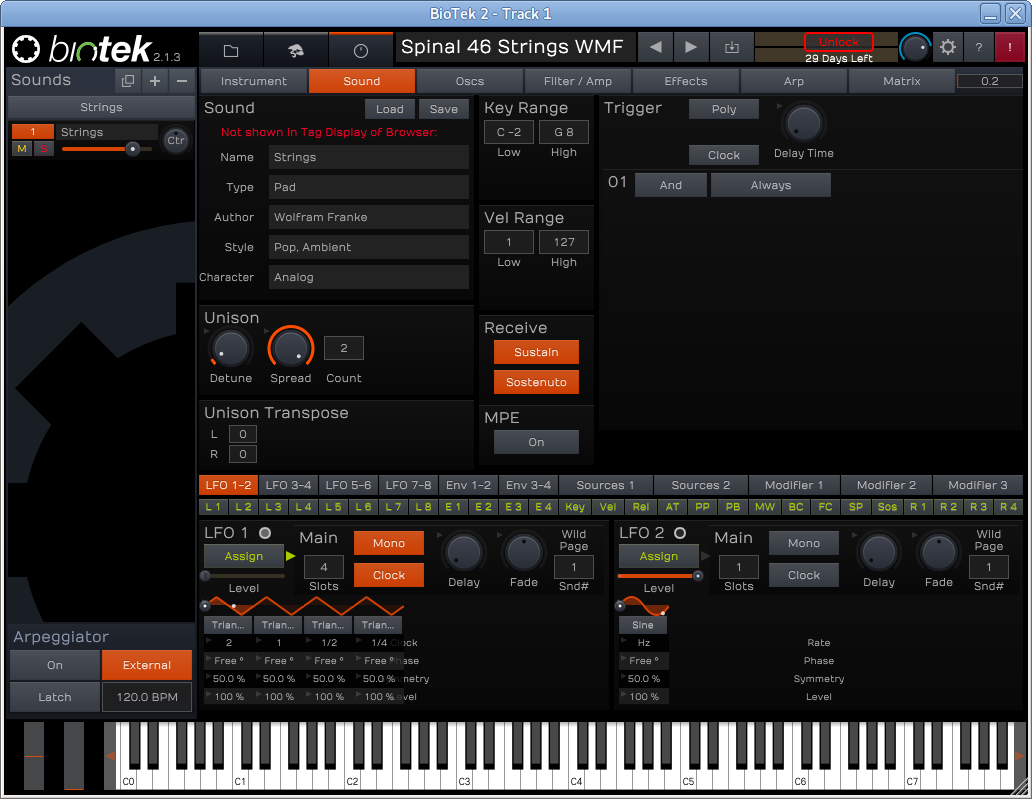Click the LFO 1 Fade knob
This screenshot has width=1032, height=799.
(523, 552)
